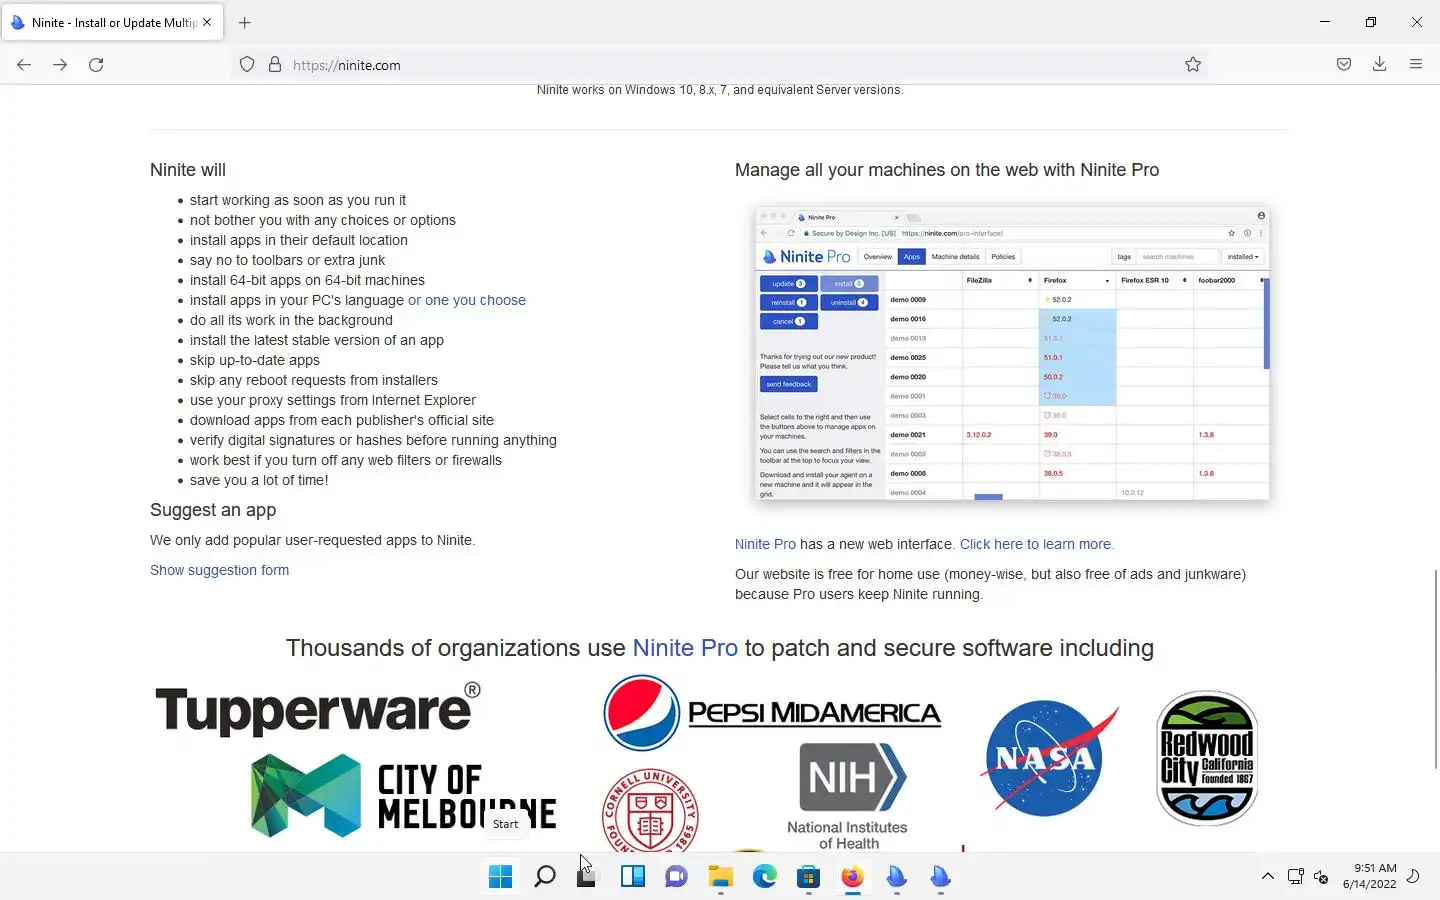Show hidden system tray icons
1440x900 pixels.
pyautogui.click(x=1268, y=877)
